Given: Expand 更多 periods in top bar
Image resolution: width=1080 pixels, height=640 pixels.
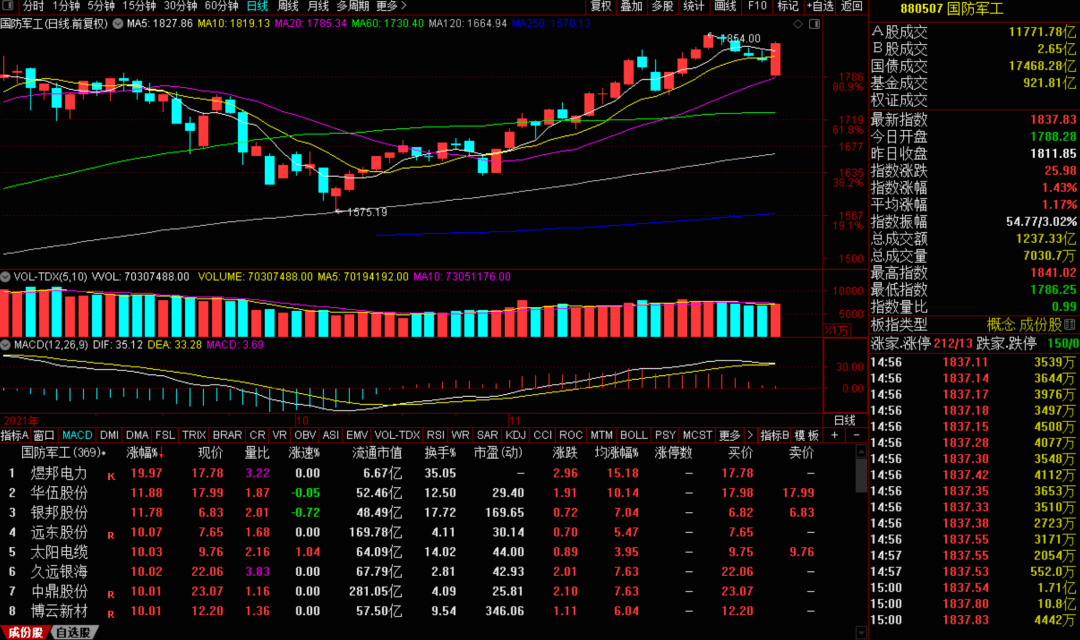Looking at the screenshot, I should coord(391,6).
